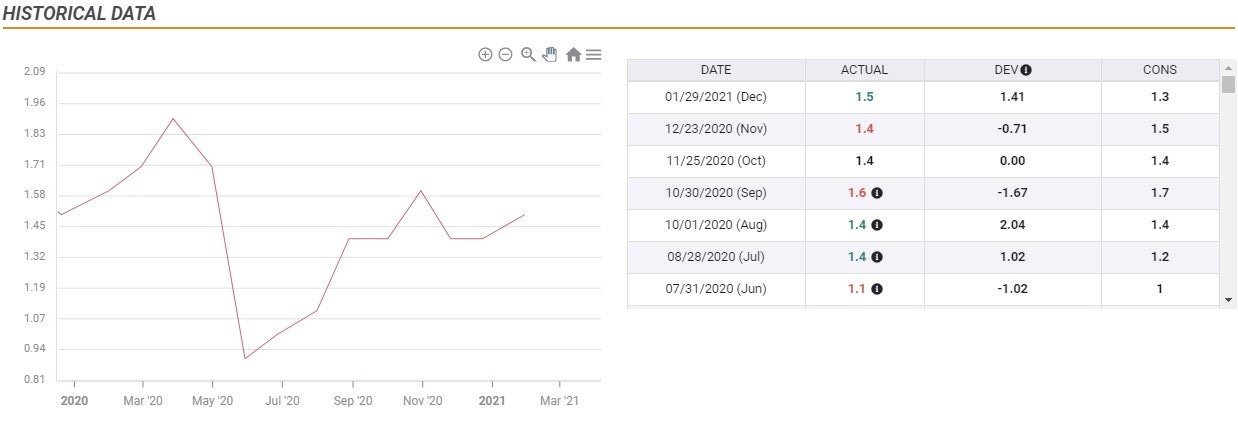The image size is (1238, 422).
Task: Click the DATE column header
Action: [x=716, y=70]
